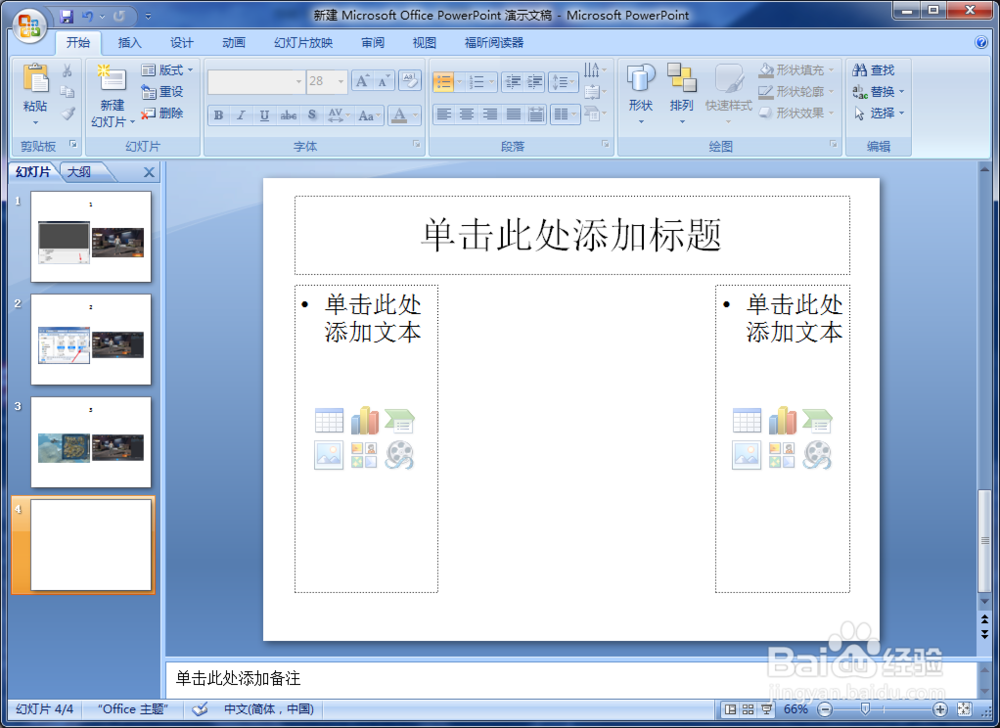Toggle bold formatting
The width and height of the screenshot is (1000, 728).
217,115
